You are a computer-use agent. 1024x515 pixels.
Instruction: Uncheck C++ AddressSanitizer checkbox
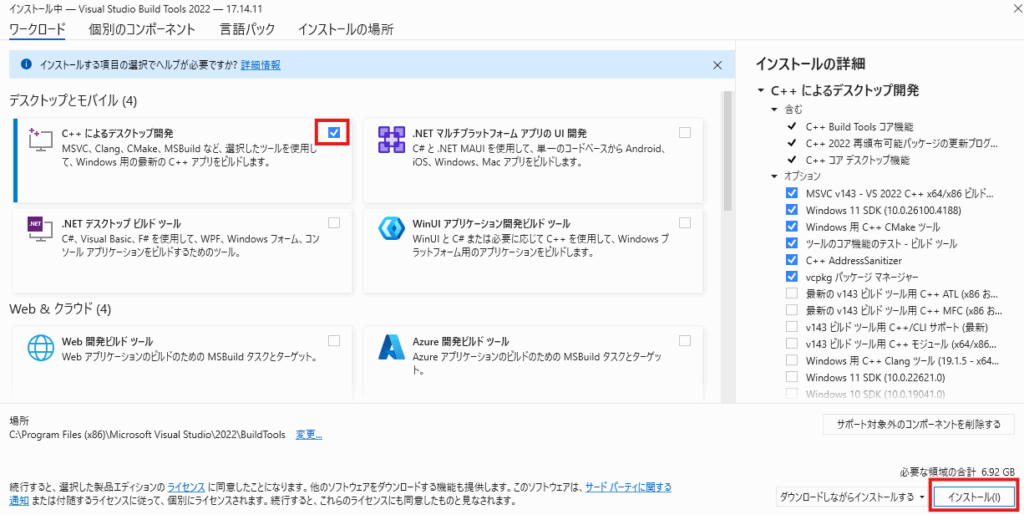point(792,260)
